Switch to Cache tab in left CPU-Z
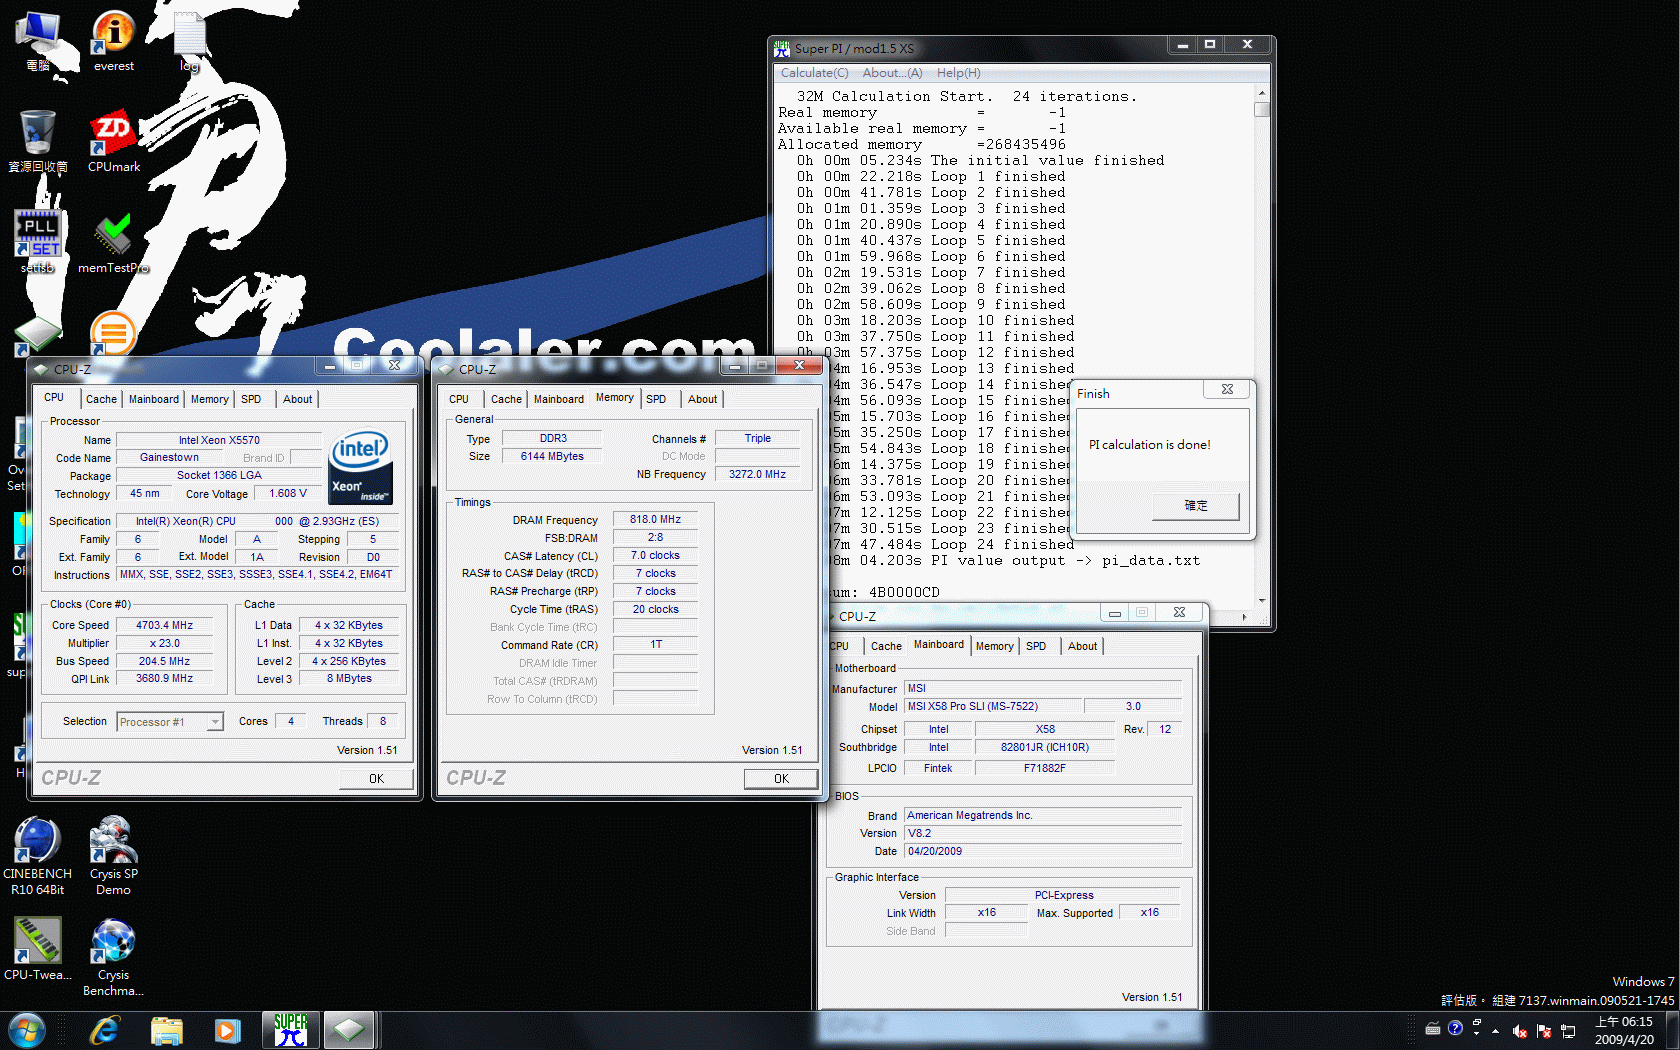 (101, 399)
